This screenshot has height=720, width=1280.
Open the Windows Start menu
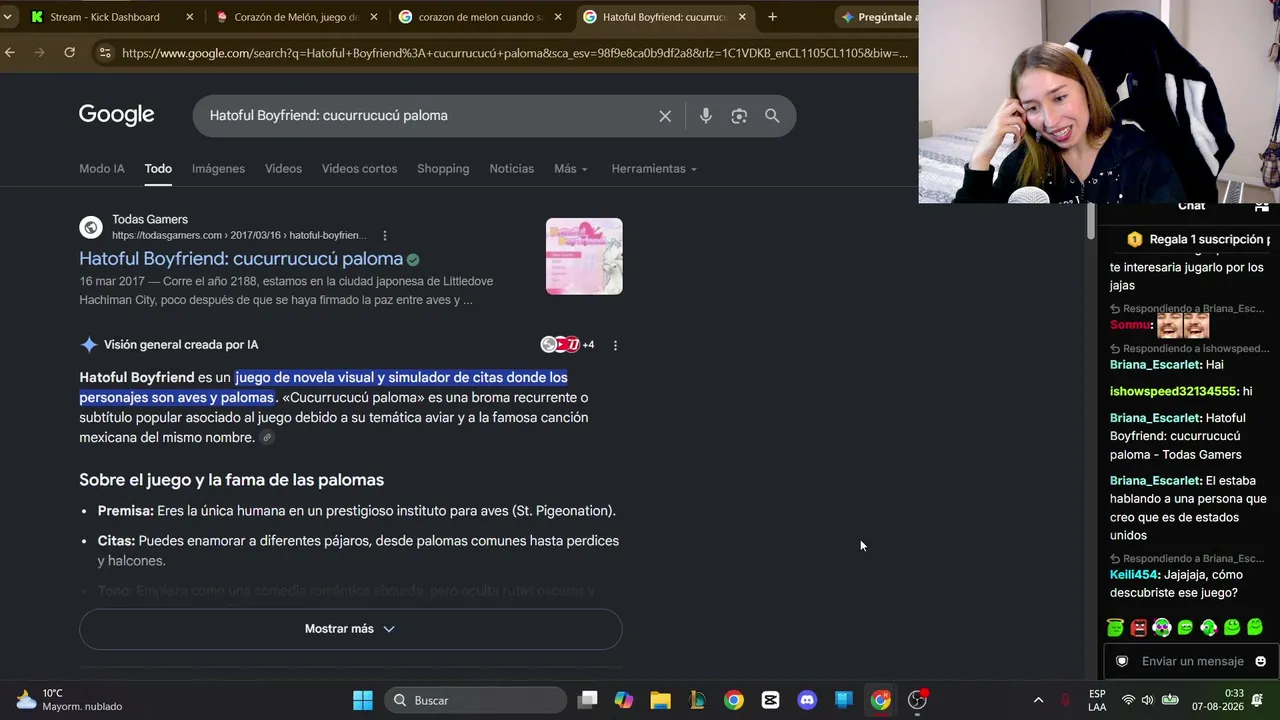point(363,700)
